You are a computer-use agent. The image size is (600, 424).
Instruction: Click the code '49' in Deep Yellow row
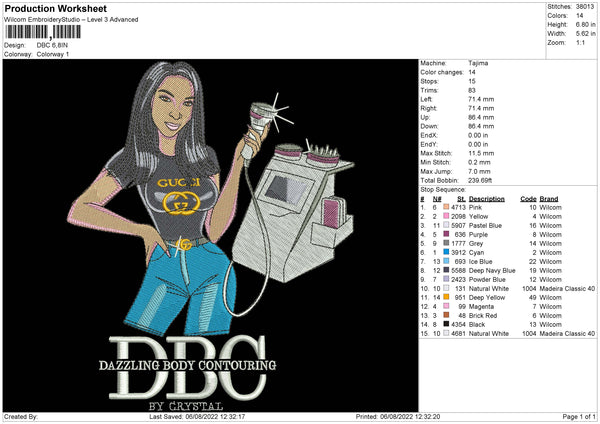click(x=533, y=297)
